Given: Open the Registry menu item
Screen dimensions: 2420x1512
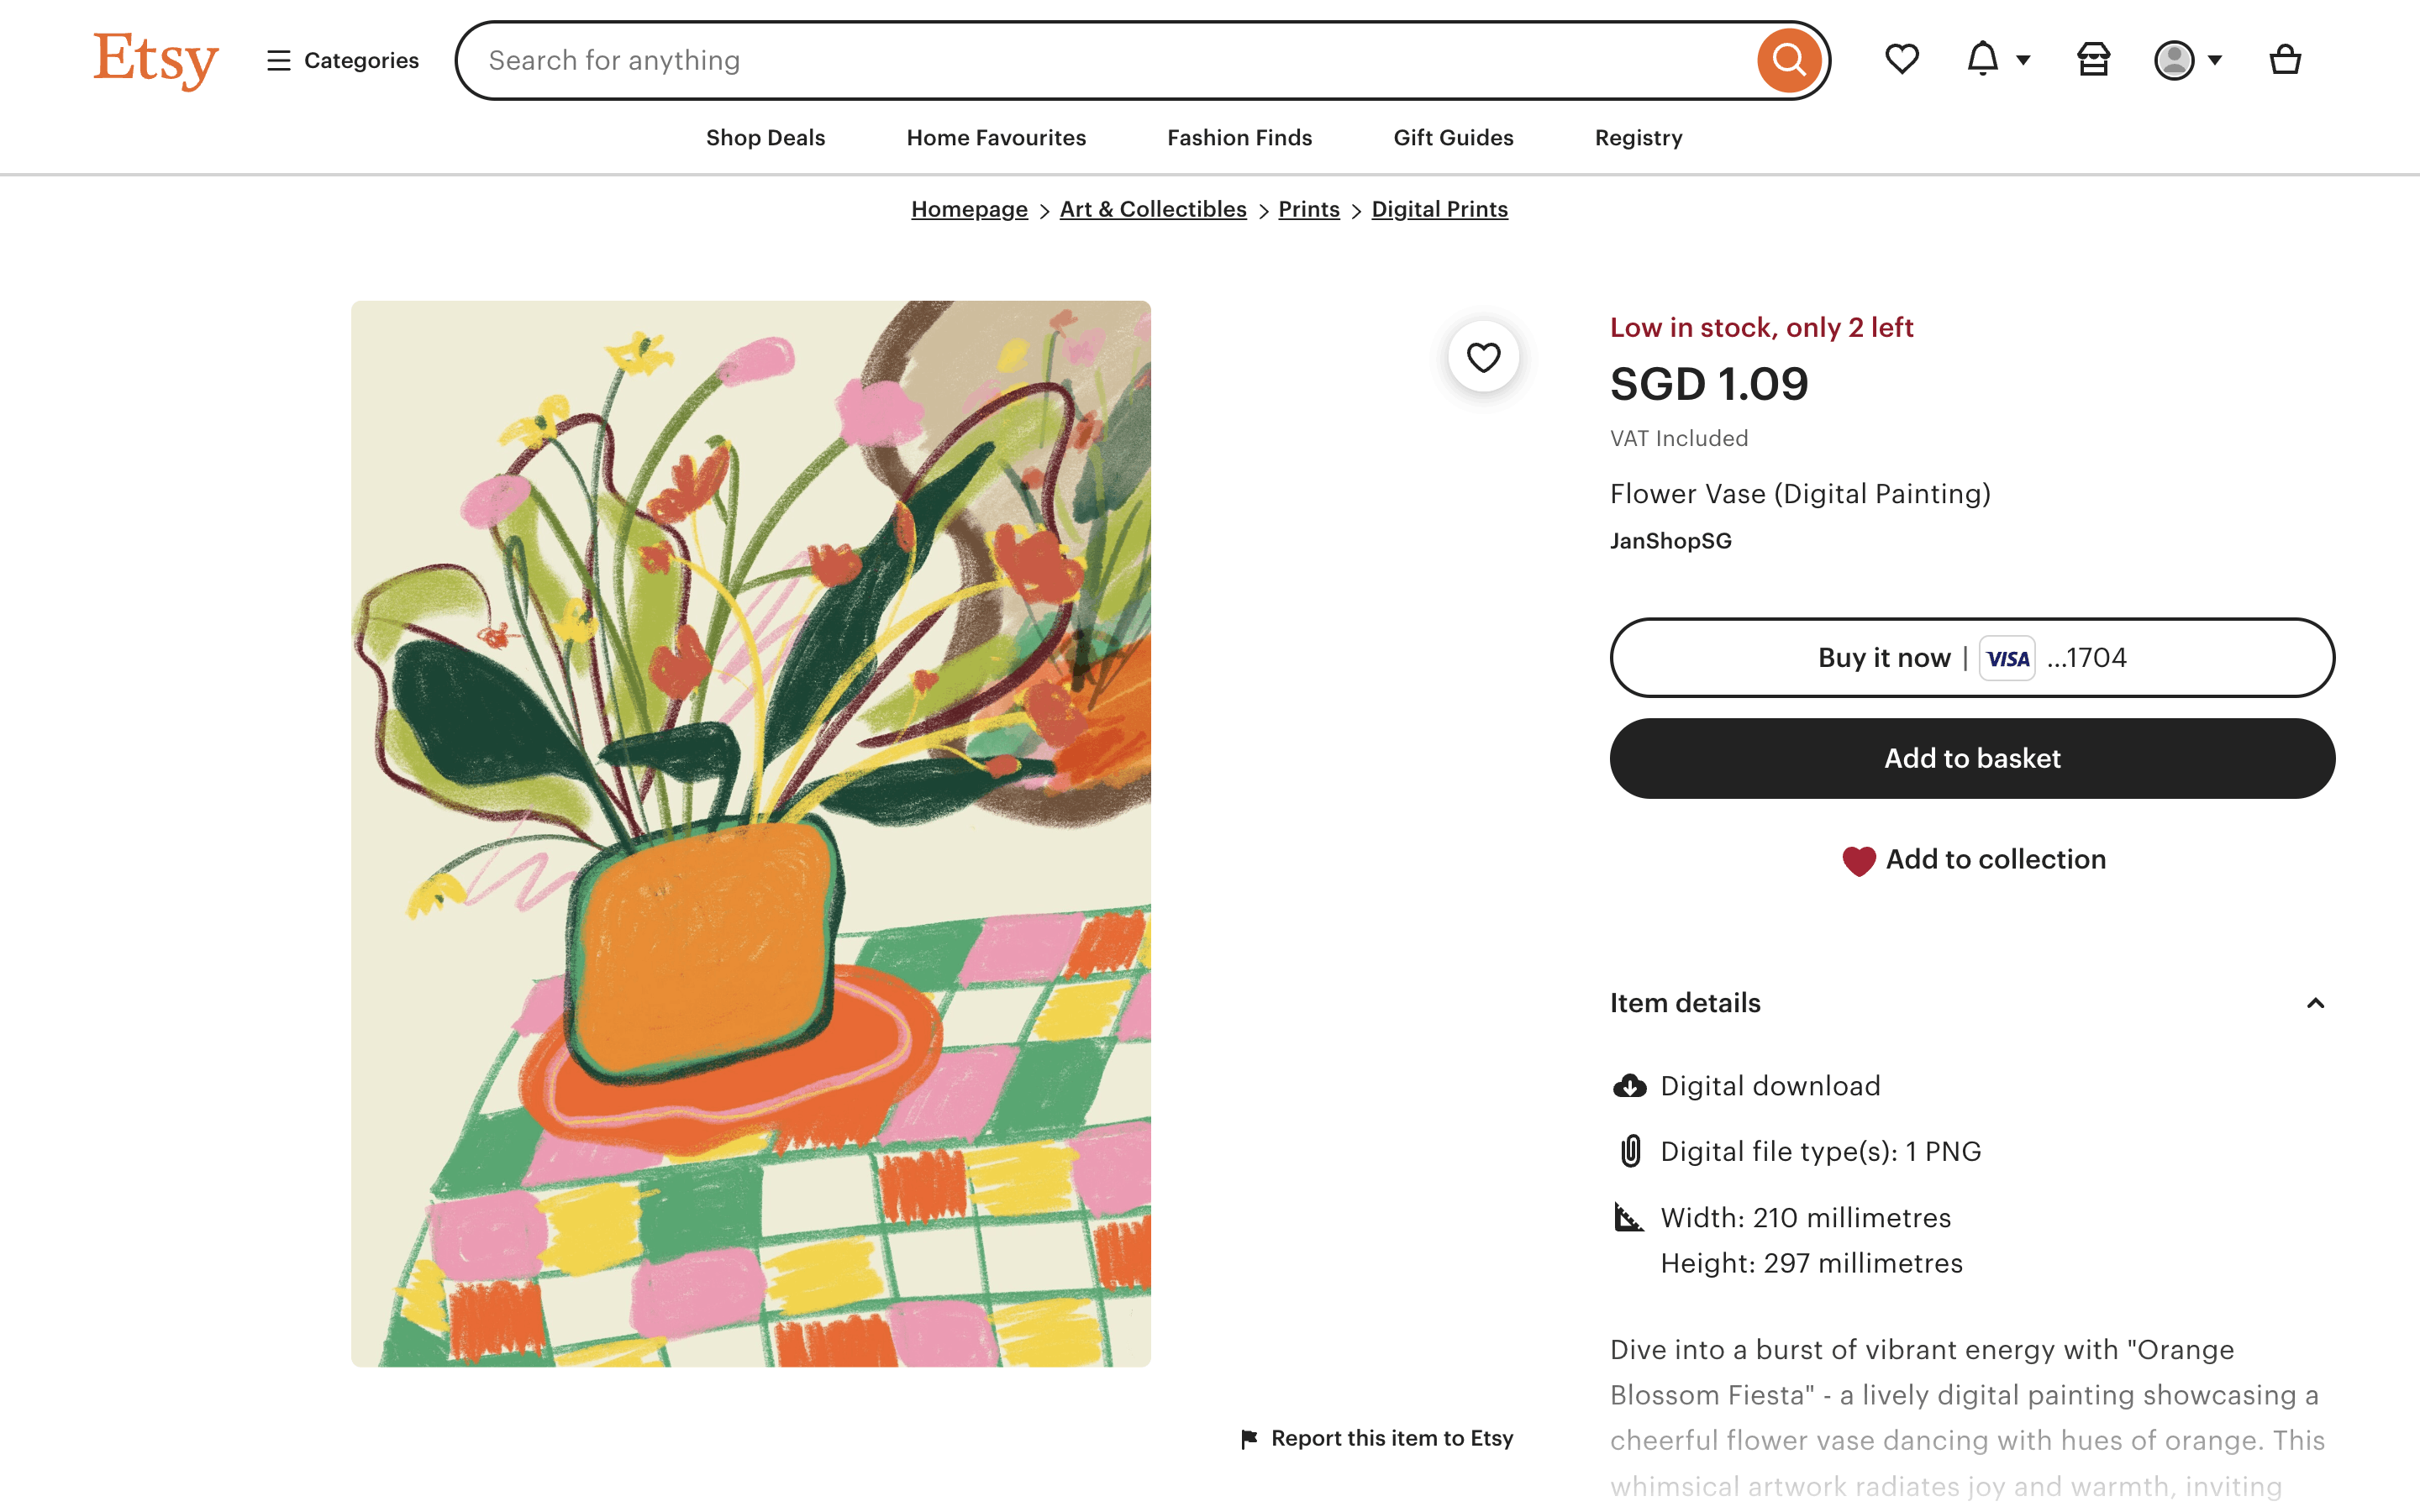Looking at the screenshot, I should coord(1638,138).
